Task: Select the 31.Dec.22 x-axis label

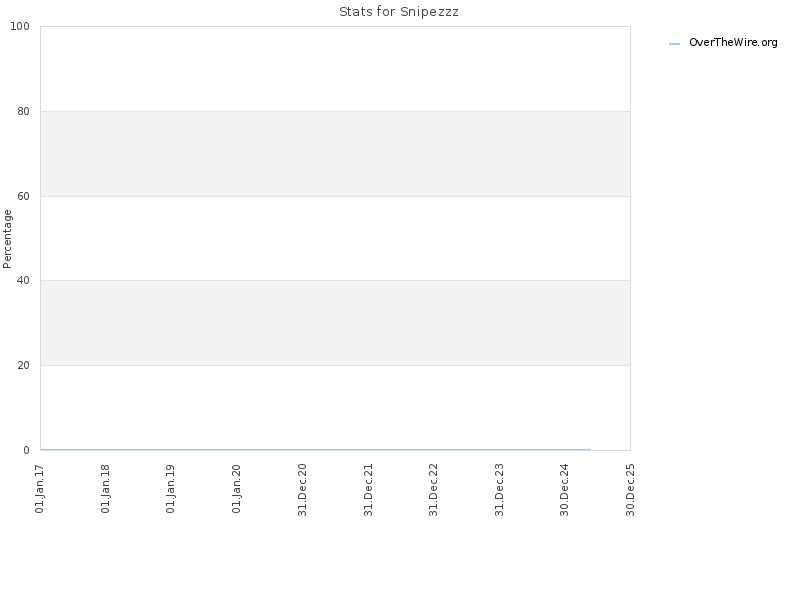Action: point(433,490)
